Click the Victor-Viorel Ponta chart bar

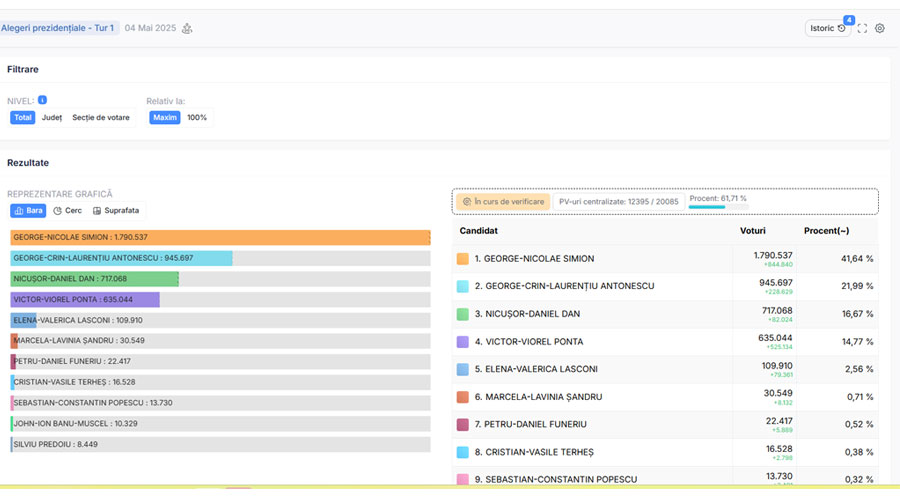point(85,299)
